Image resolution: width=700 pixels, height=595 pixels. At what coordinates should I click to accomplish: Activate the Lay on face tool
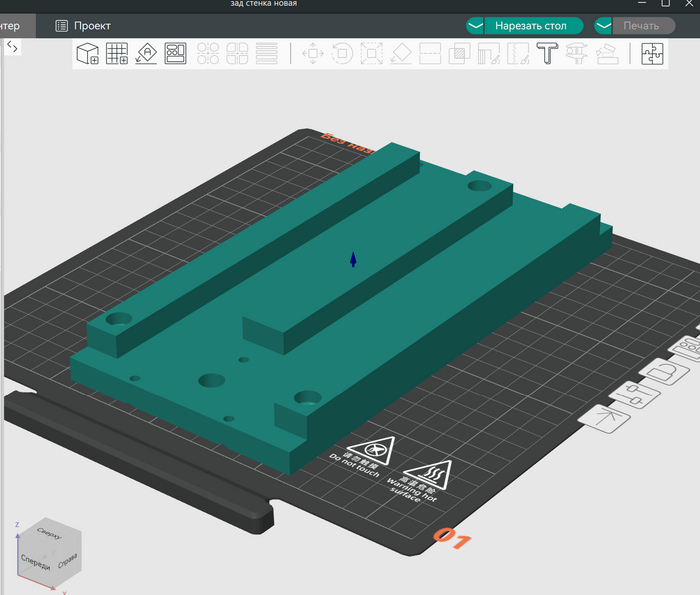pyautogui.click(x=400, y=54)
